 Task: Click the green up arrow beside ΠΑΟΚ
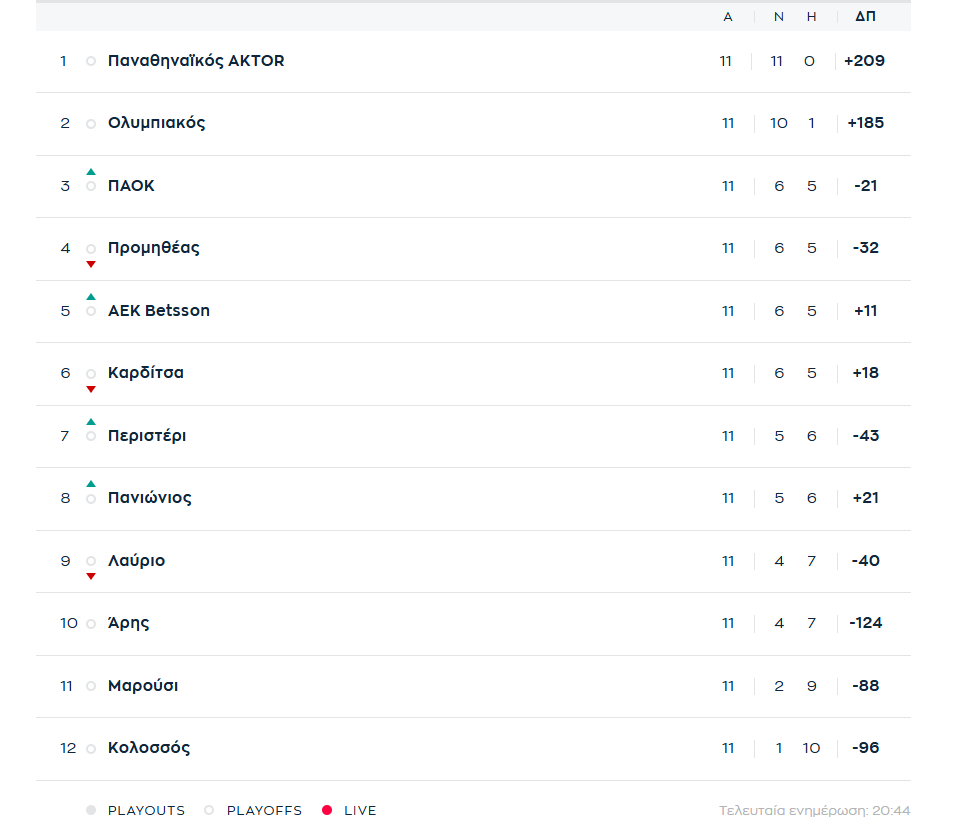tap(91, 172)
